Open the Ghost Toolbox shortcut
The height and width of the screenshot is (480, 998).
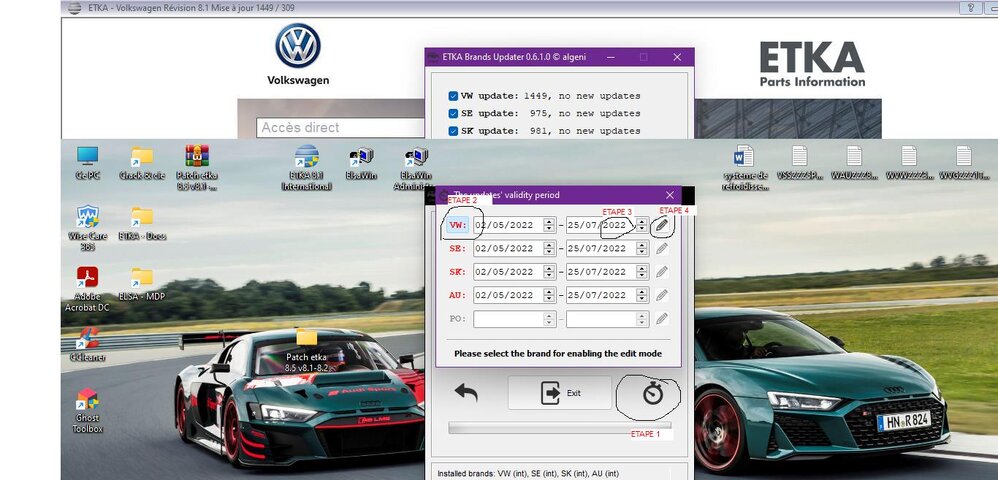click(87, 410)
